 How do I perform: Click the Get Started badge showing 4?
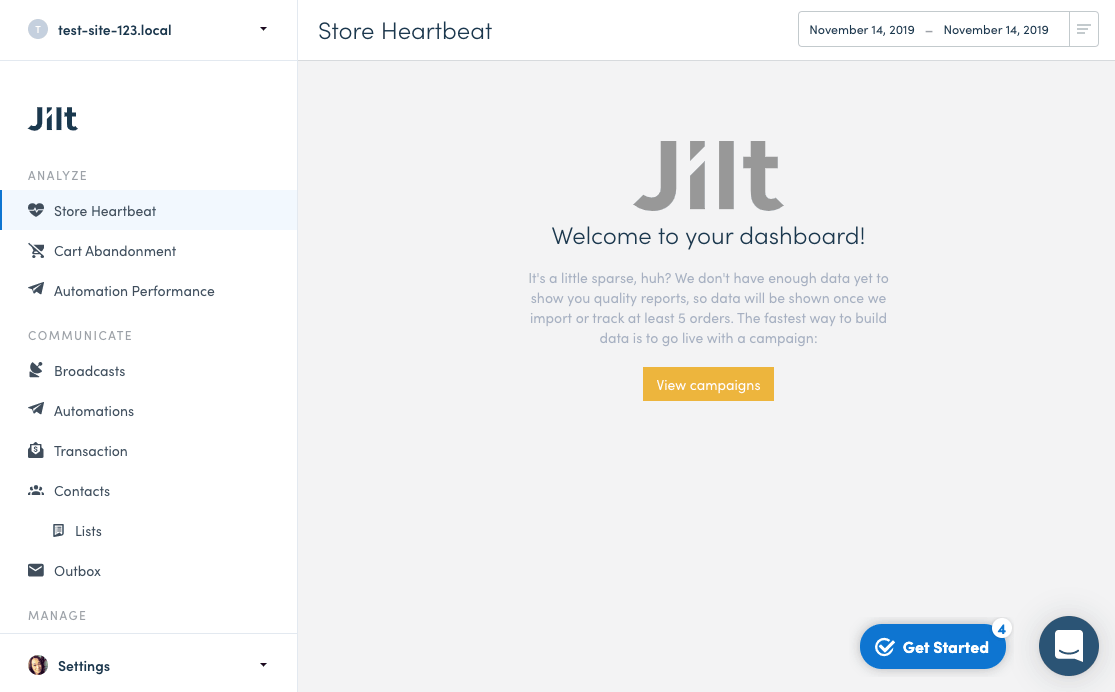[x=1001, y=629]
